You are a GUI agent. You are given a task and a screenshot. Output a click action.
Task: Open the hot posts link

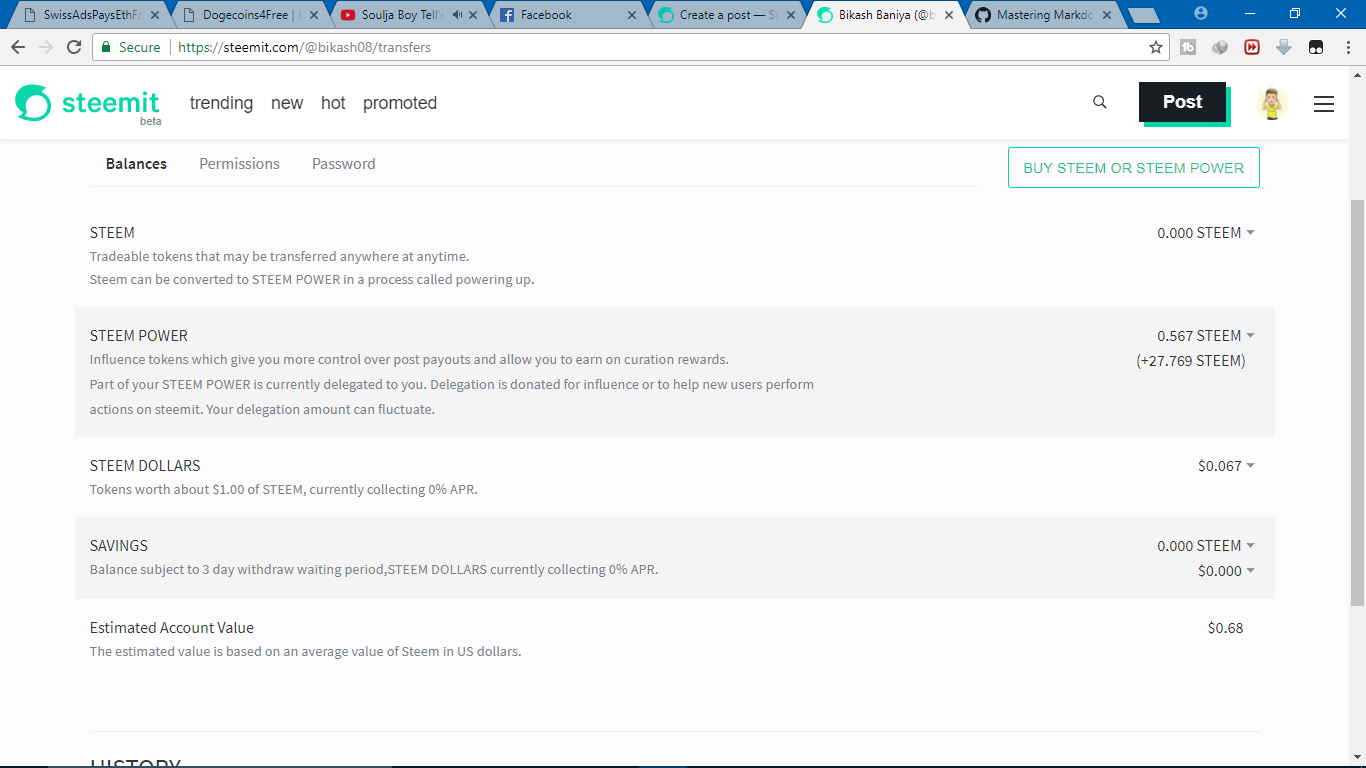pos(333,103)
